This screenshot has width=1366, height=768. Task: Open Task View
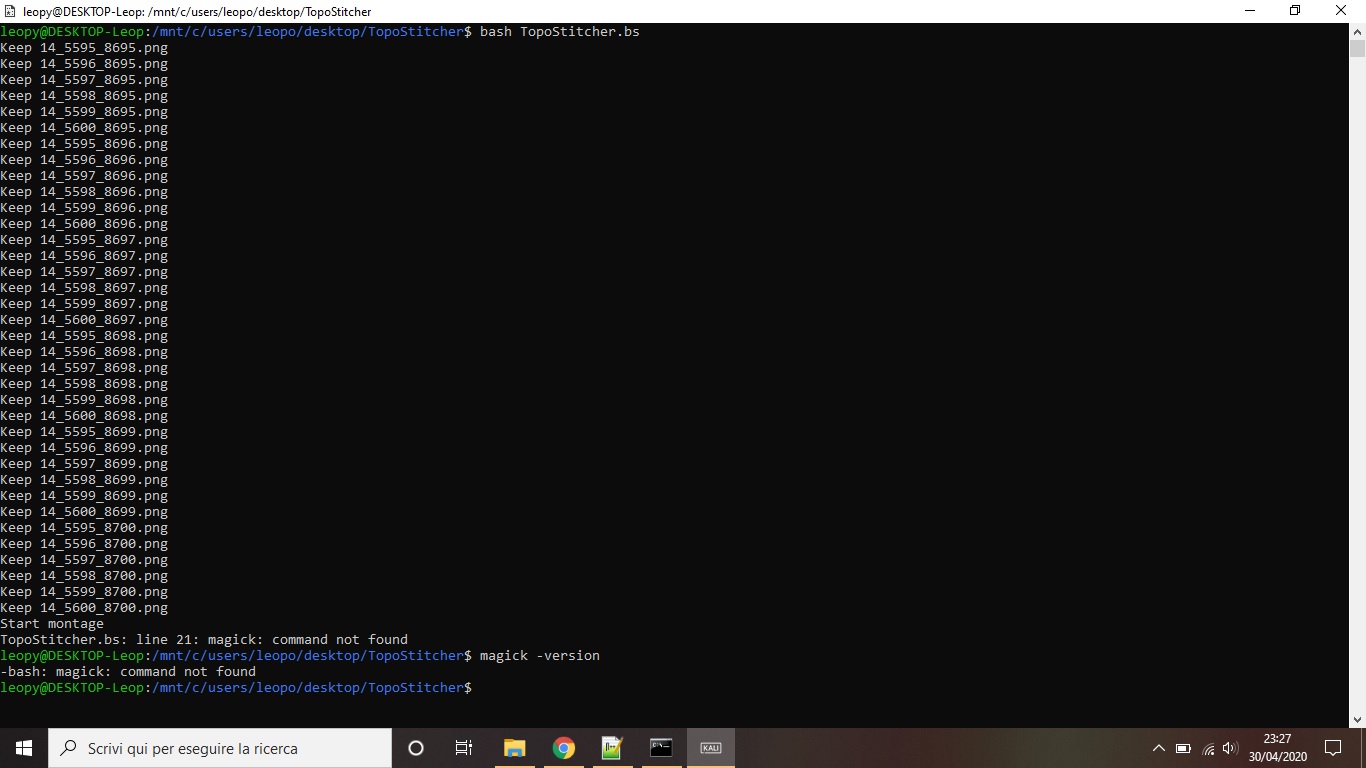pos(463,748)
